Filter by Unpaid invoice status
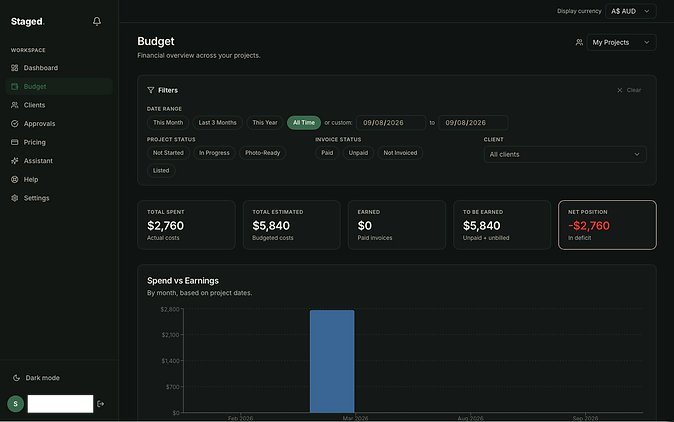 click(358, 153)
